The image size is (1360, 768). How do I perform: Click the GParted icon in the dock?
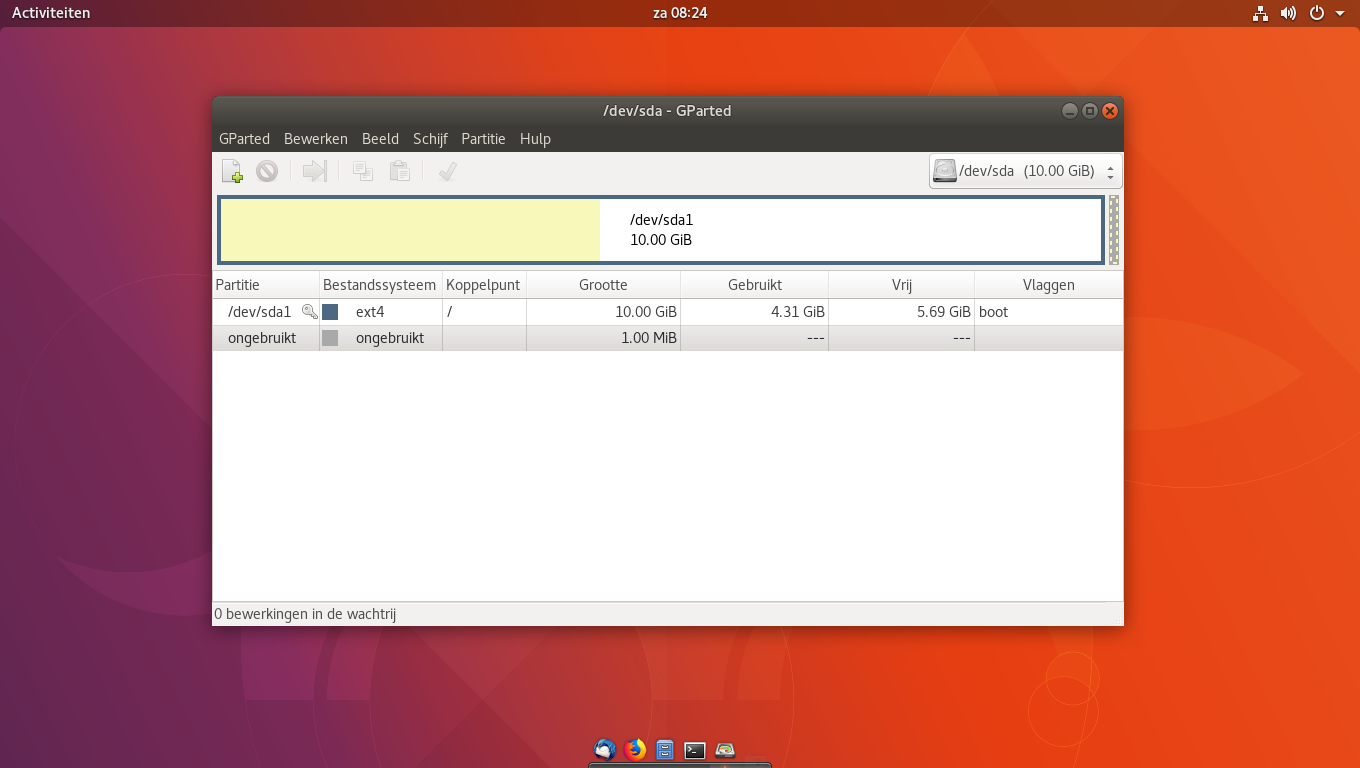tap(725, 749)
